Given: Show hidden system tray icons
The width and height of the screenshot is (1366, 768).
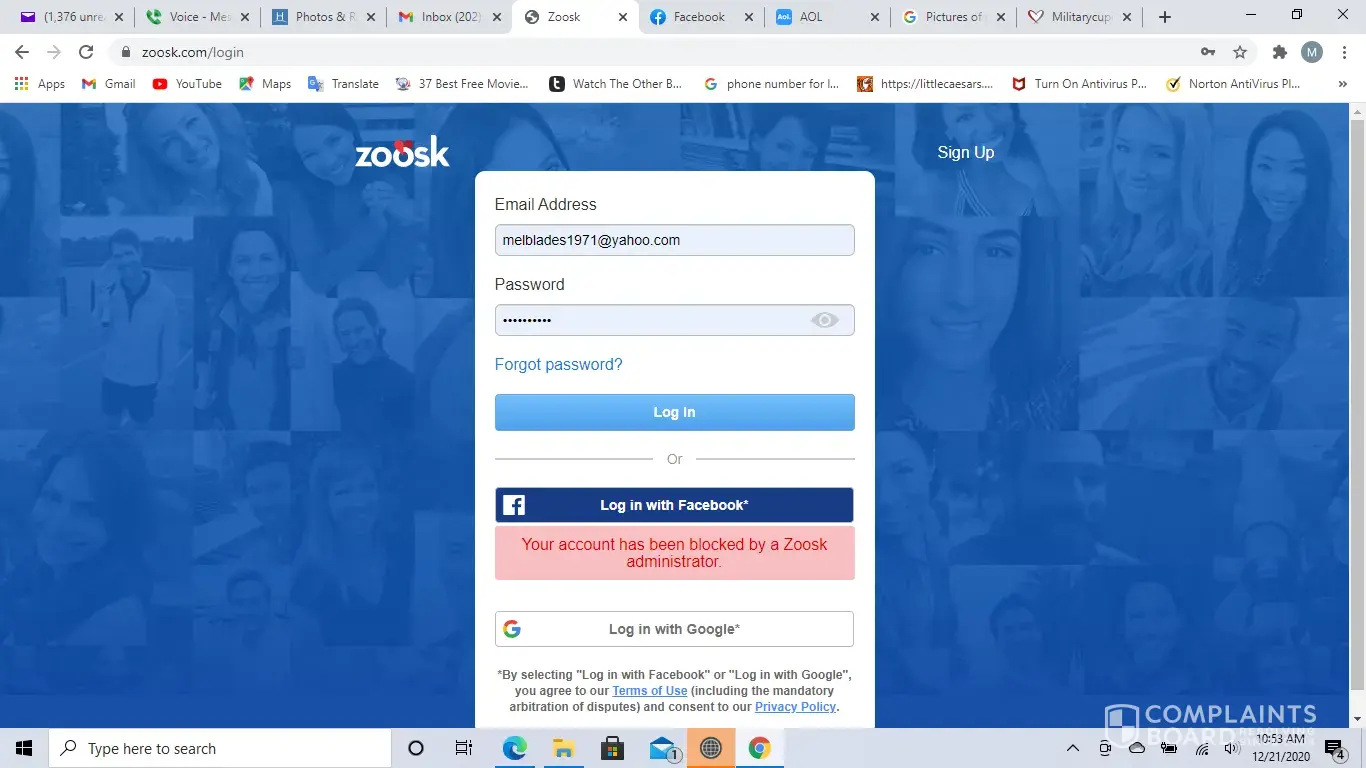Looking at the screenshot, I should 1073,748.
